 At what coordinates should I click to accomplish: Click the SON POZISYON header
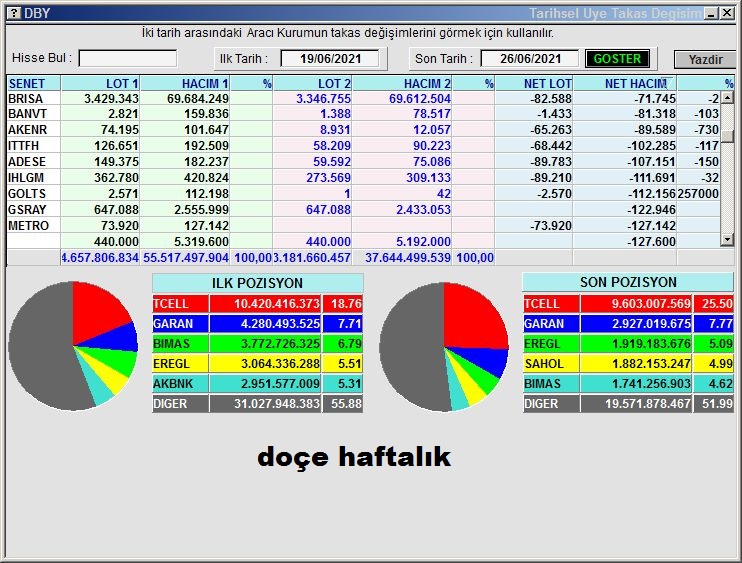point(628,282)
